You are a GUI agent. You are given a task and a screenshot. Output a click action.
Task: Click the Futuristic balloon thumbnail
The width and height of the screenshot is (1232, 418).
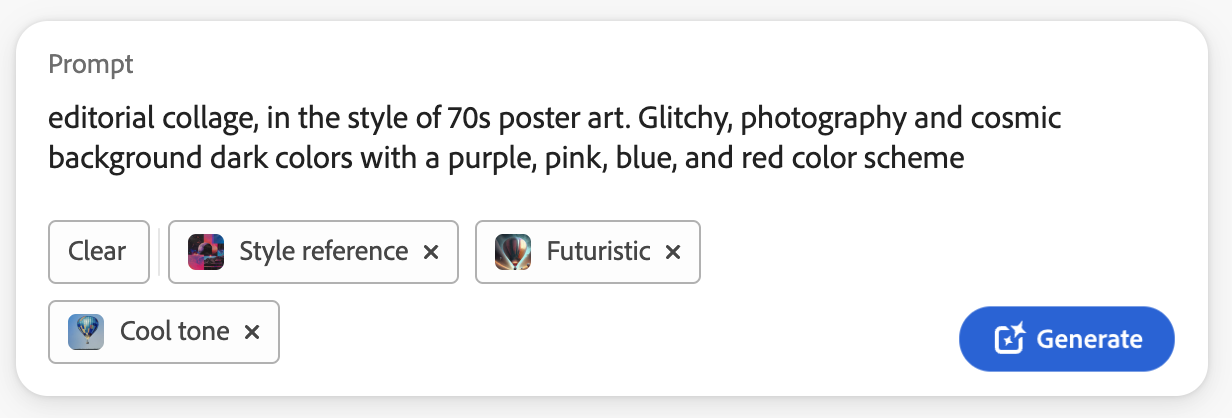coord(513,252)
